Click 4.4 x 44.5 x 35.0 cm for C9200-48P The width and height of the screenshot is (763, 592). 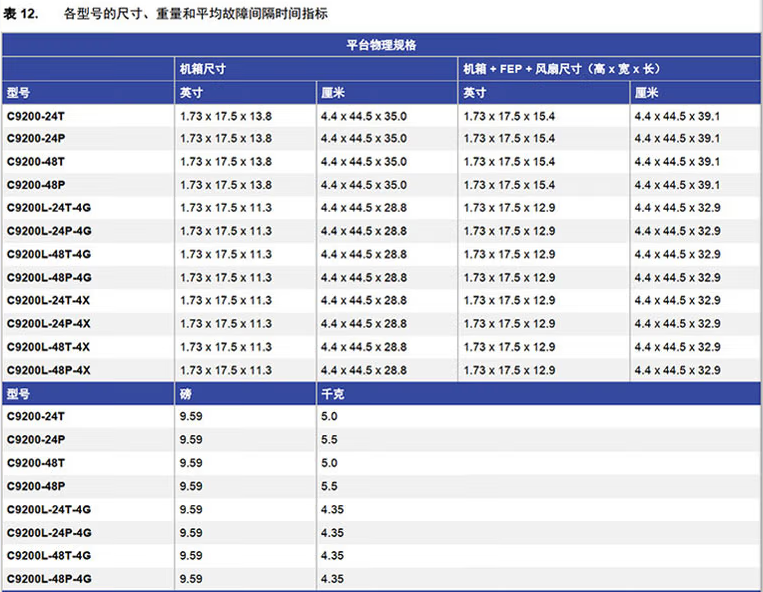363,185
